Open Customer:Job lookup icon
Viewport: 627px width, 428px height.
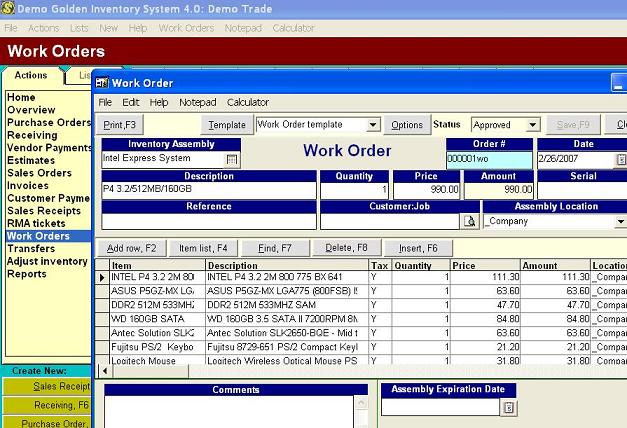pos(470,221)
